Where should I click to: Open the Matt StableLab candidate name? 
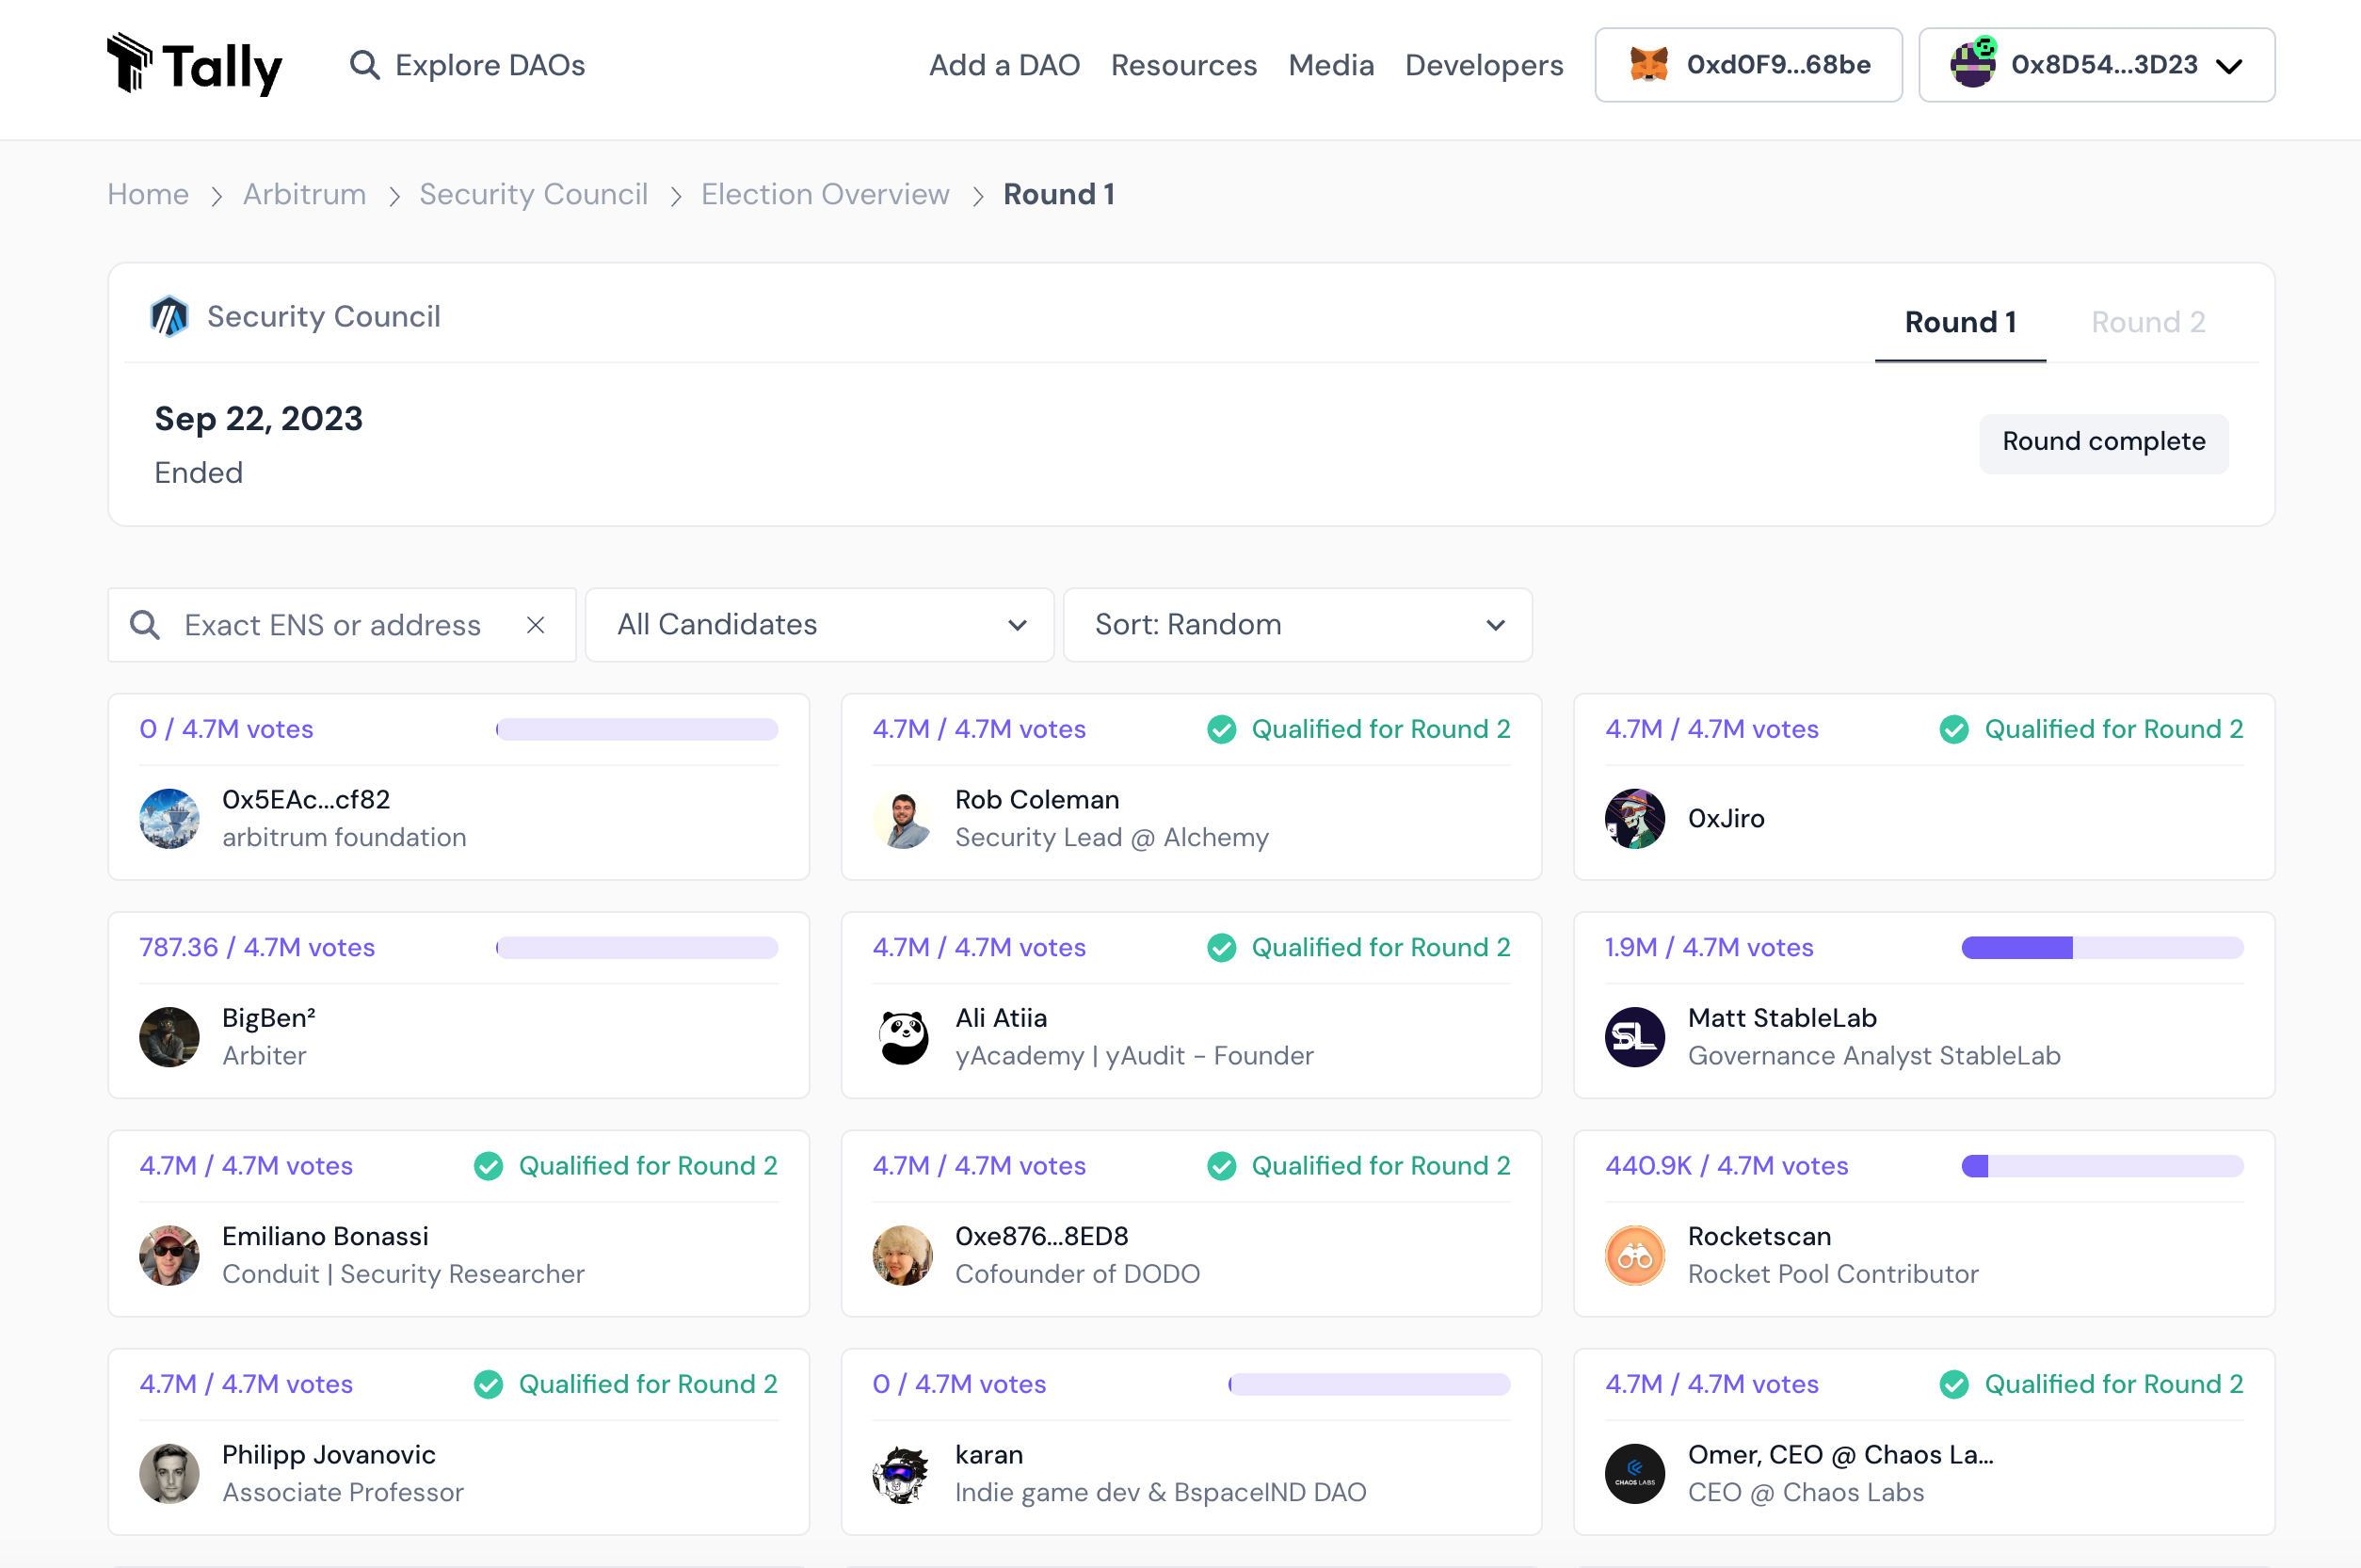coord(1782,1018)
